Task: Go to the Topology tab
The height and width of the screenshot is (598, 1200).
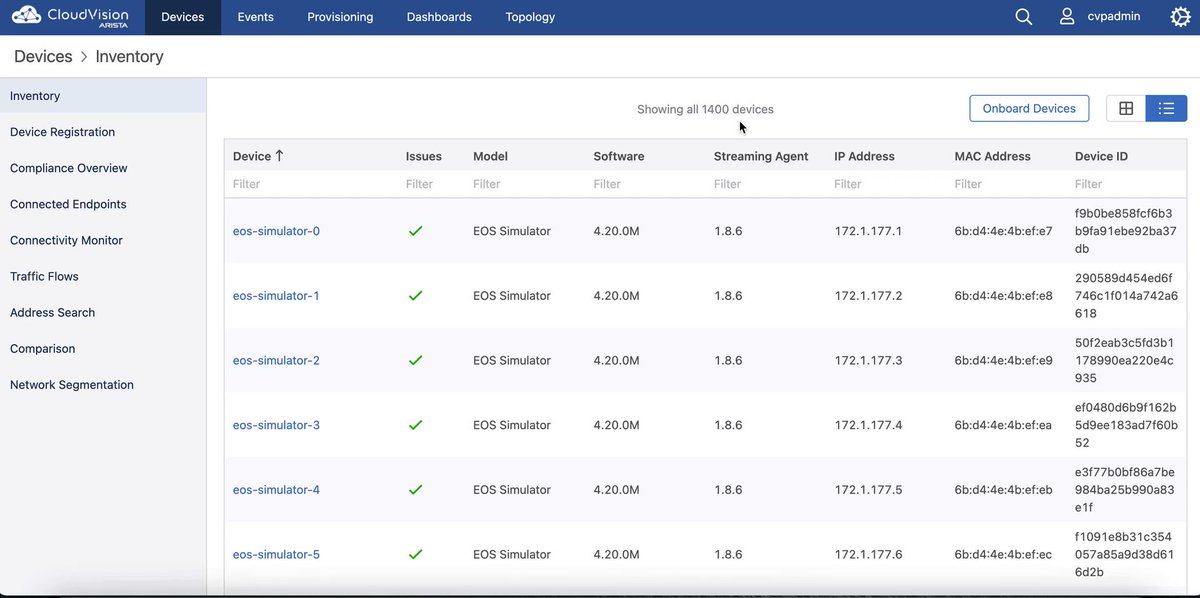Action: [531, 17]
